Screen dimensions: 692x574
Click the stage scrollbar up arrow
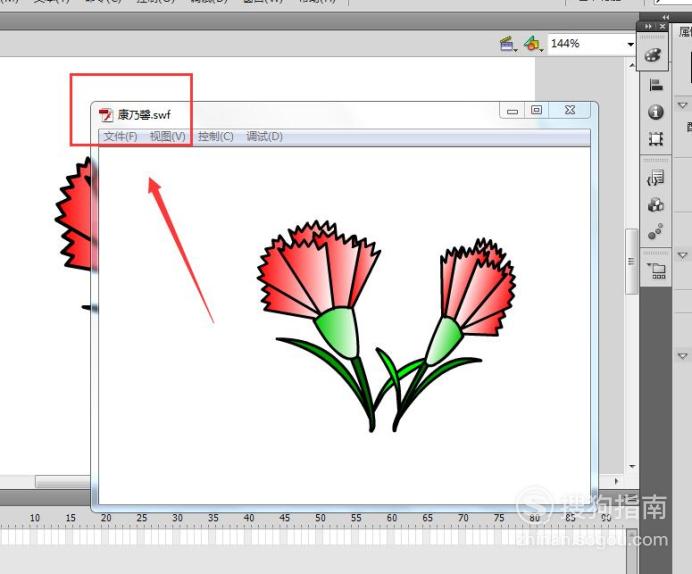pos(632,65)
